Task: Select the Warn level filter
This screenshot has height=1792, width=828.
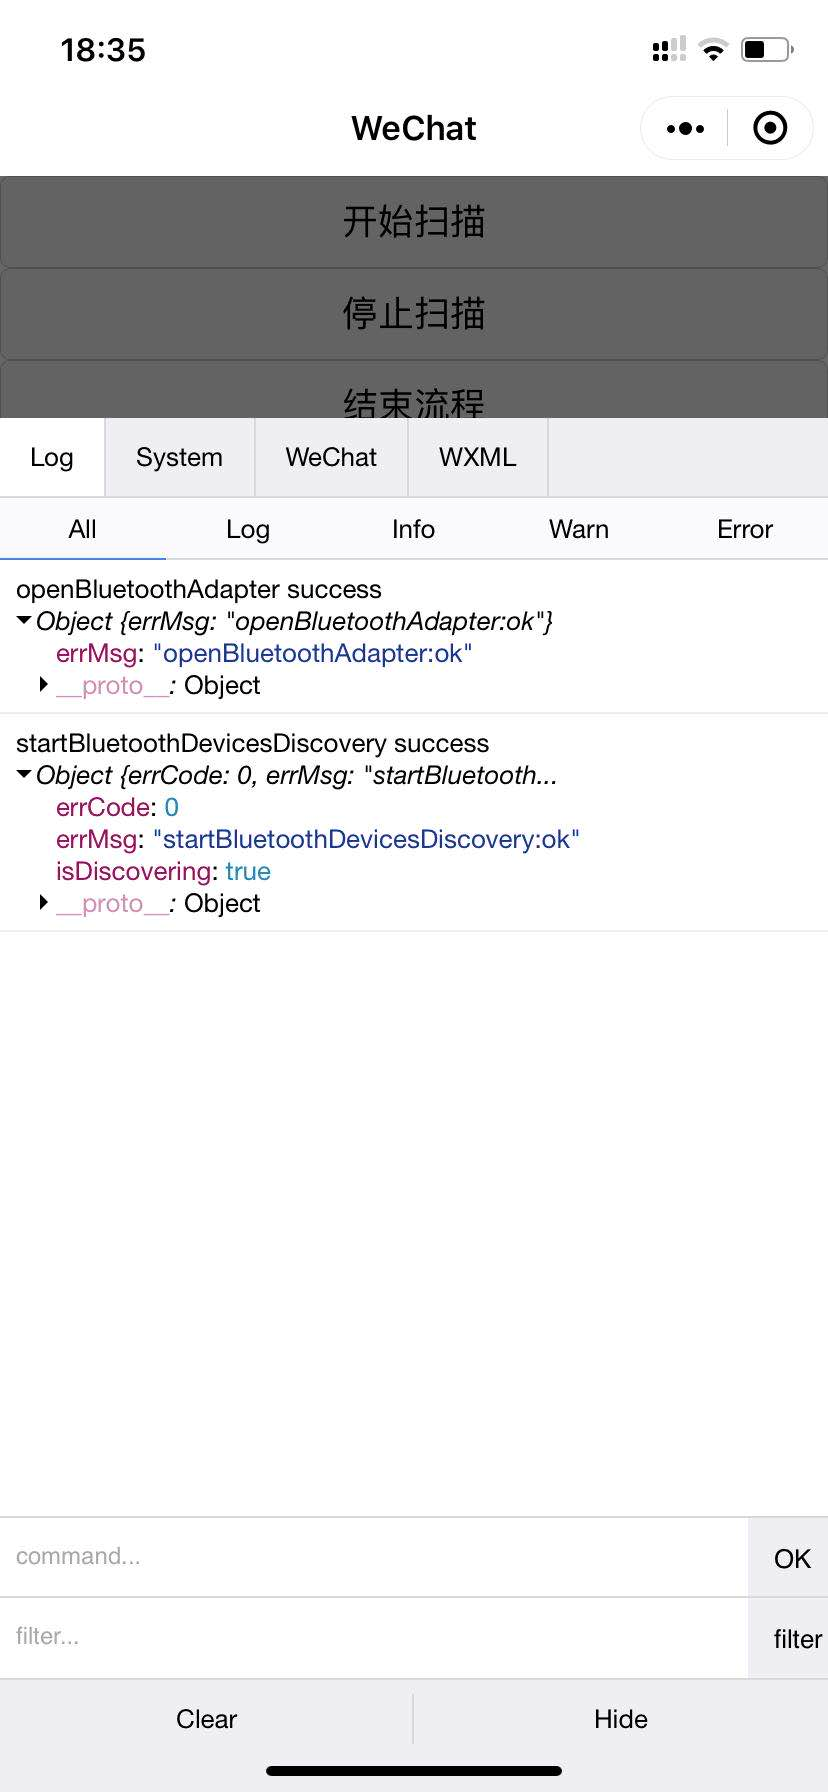Action: tap(579, 529)
